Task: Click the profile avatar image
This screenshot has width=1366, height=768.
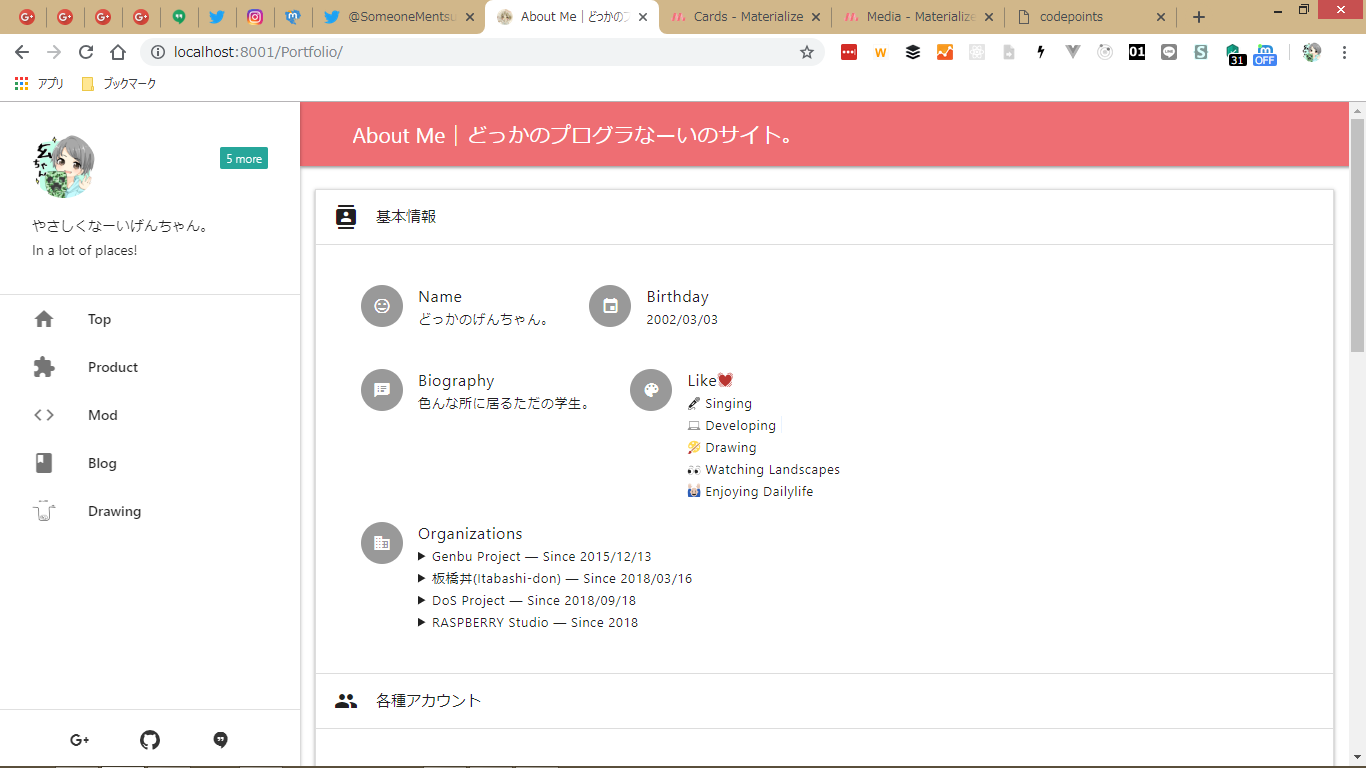Action: pos(64,166)
